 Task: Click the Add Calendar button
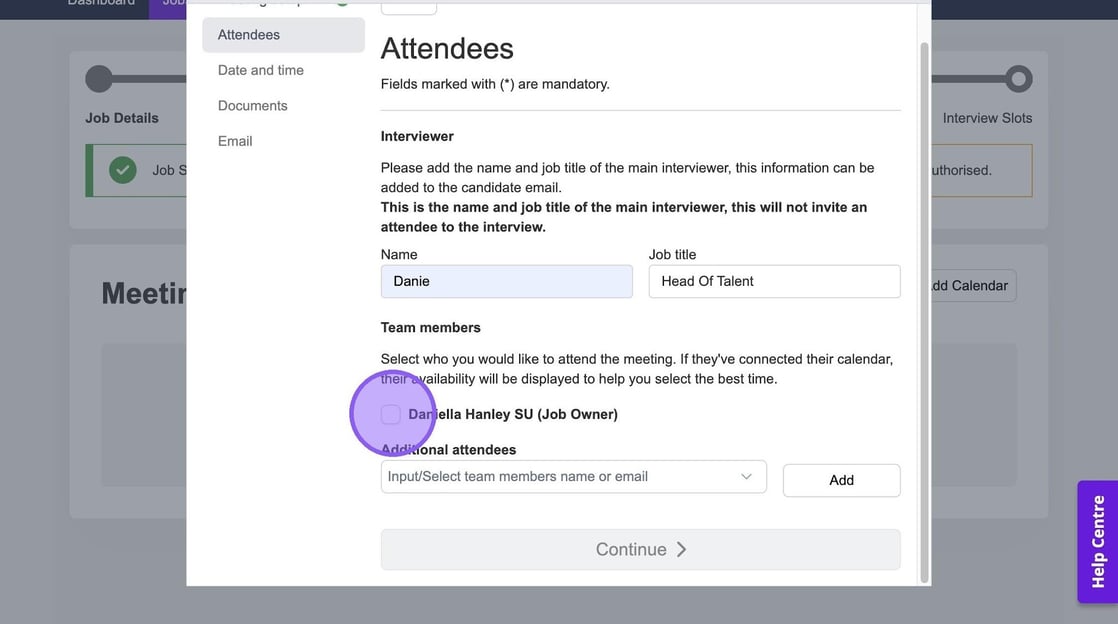(966, 286)
